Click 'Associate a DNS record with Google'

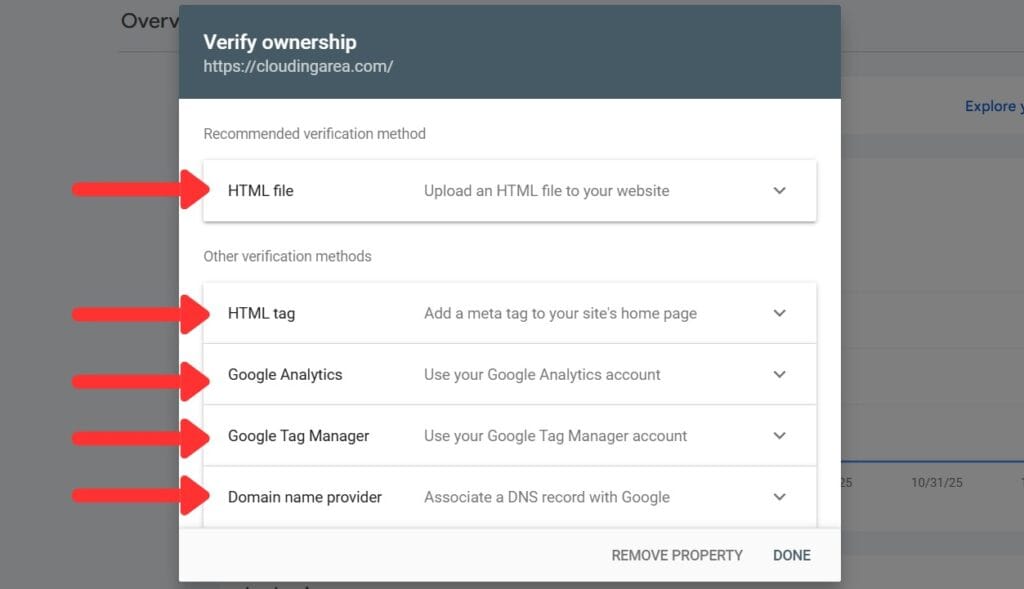(x=546, y=497)
